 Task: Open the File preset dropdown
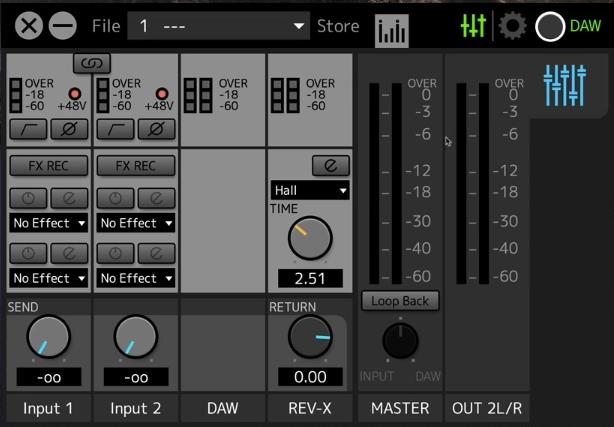(220, 27)
